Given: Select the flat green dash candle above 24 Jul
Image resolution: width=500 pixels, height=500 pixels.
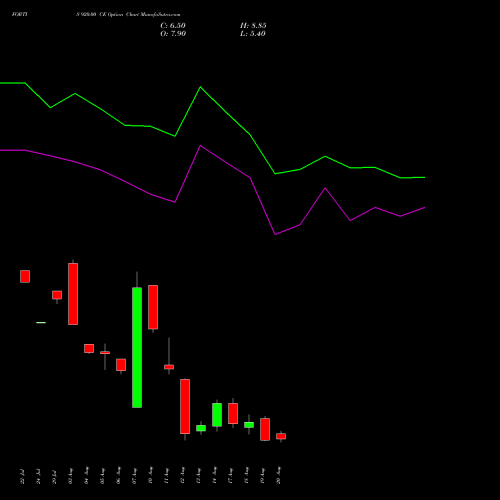Looking at the screenshot, I should tap(41, 322).
